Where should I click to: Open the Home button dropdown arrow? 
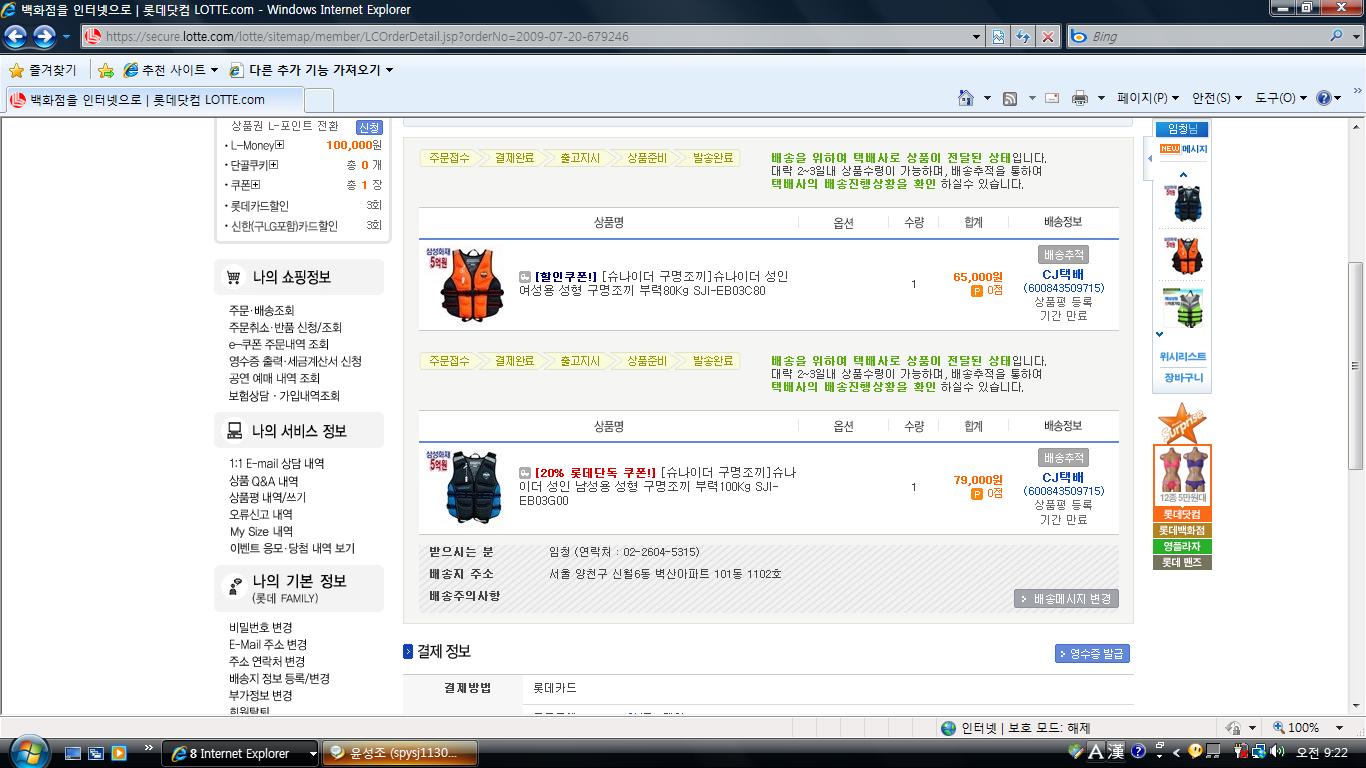986,98
